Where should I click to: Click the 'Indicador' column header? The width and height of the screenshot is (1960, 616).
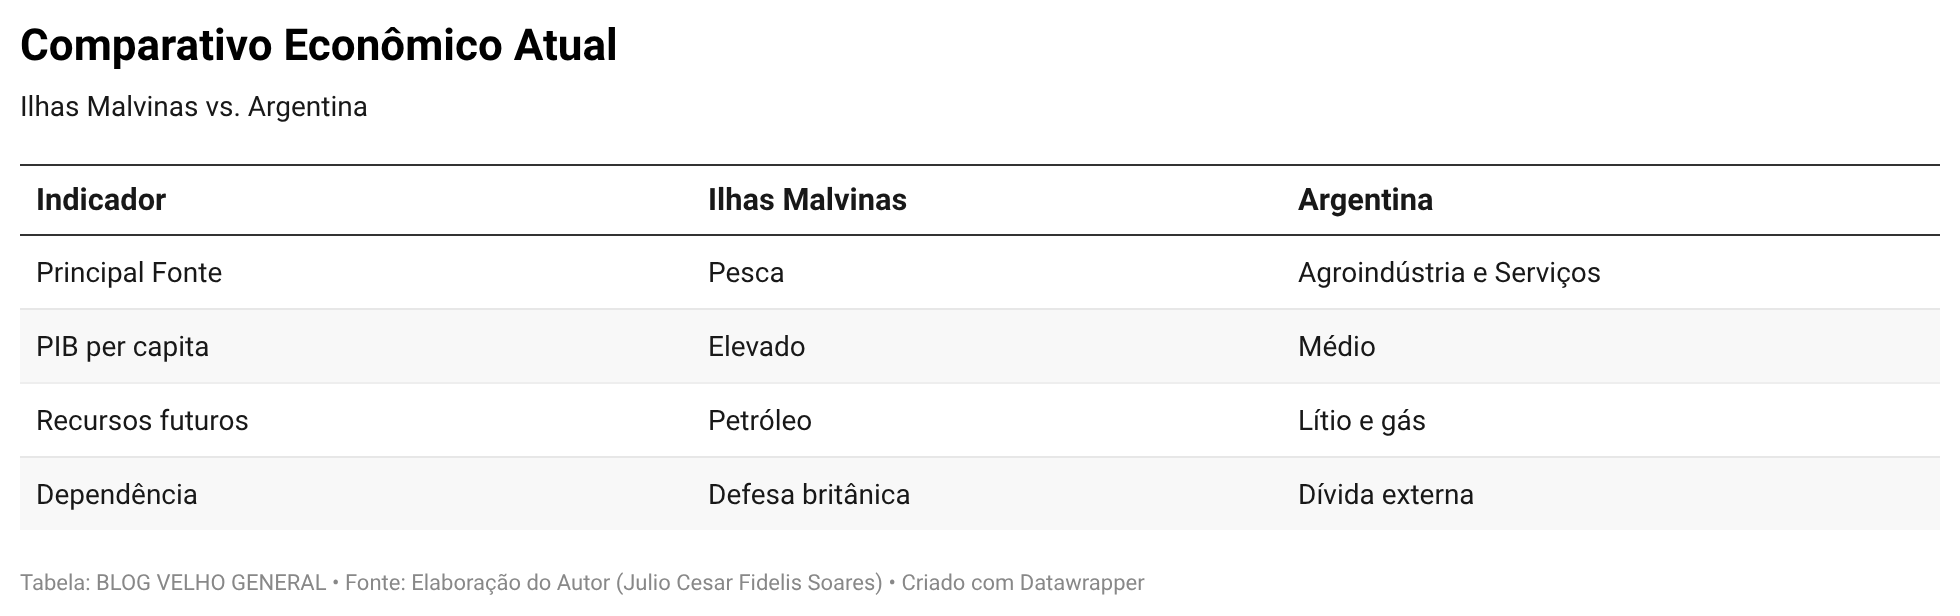(101, 200)
